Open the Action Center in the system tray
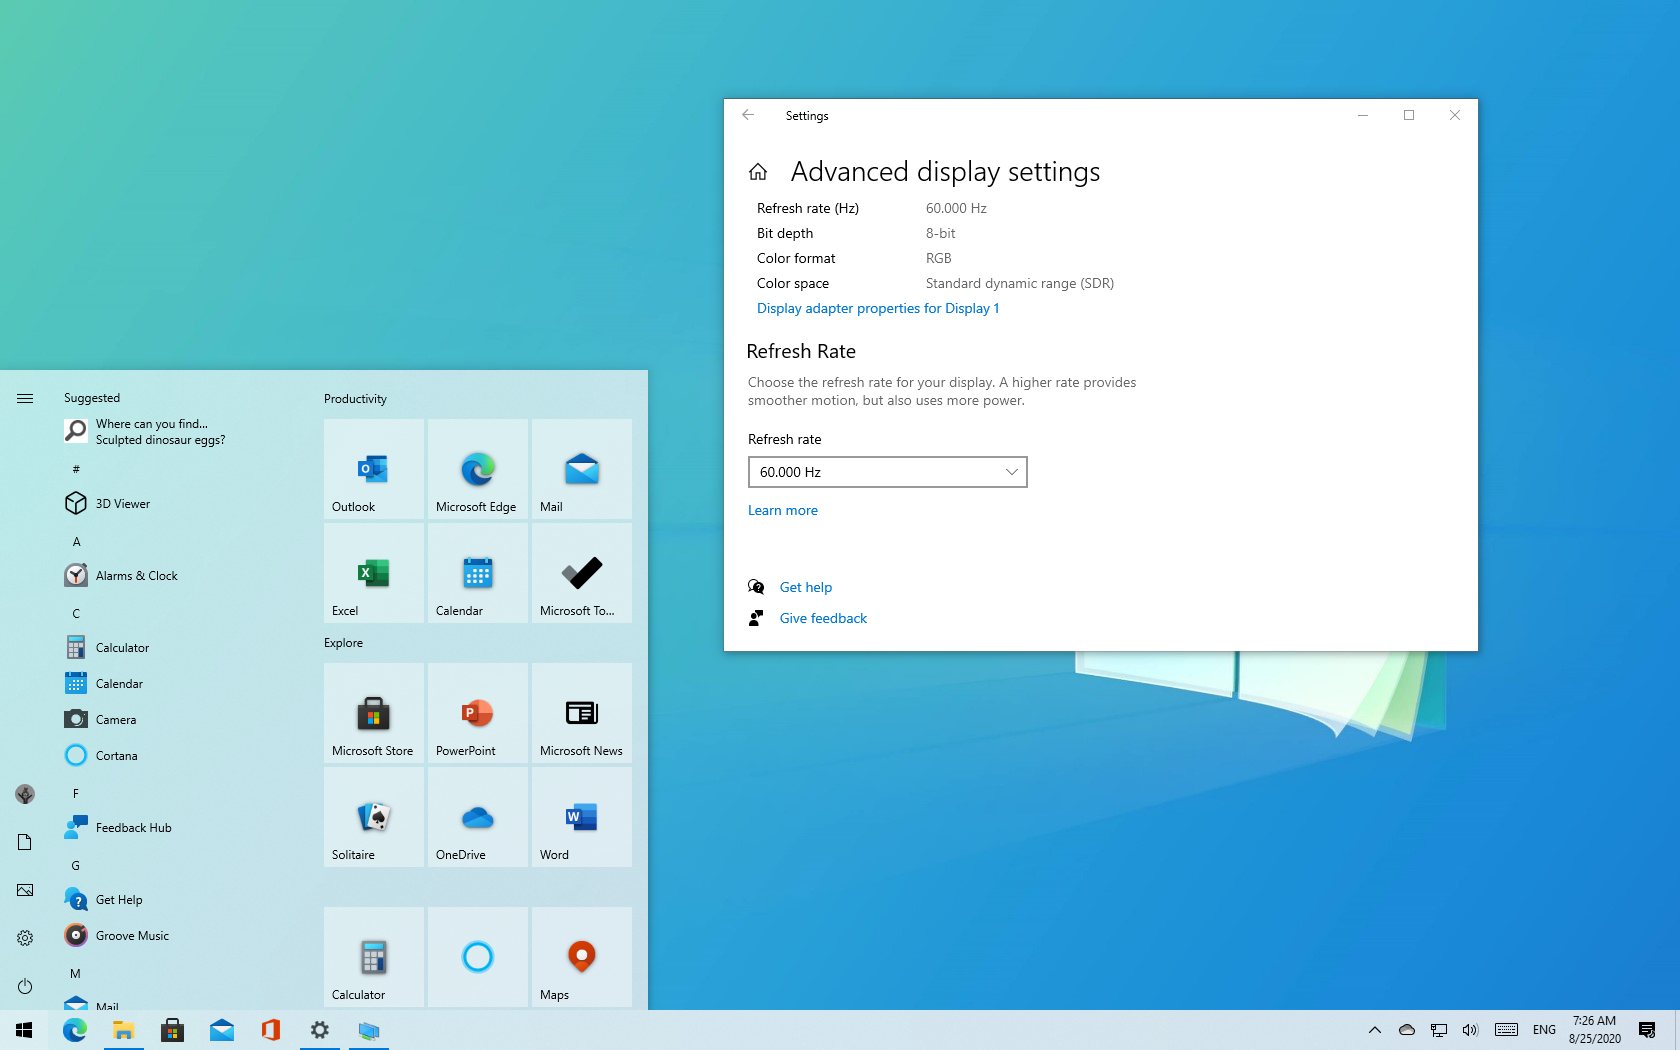1680x1050 pixels. [x=1648, y=1029]
